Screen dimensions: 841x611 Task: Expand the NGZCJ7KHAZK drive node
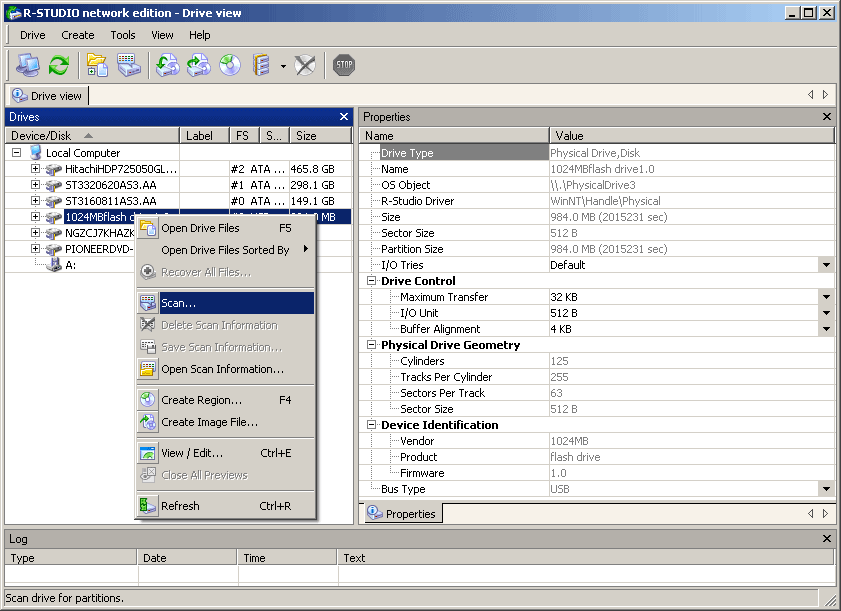35,233
